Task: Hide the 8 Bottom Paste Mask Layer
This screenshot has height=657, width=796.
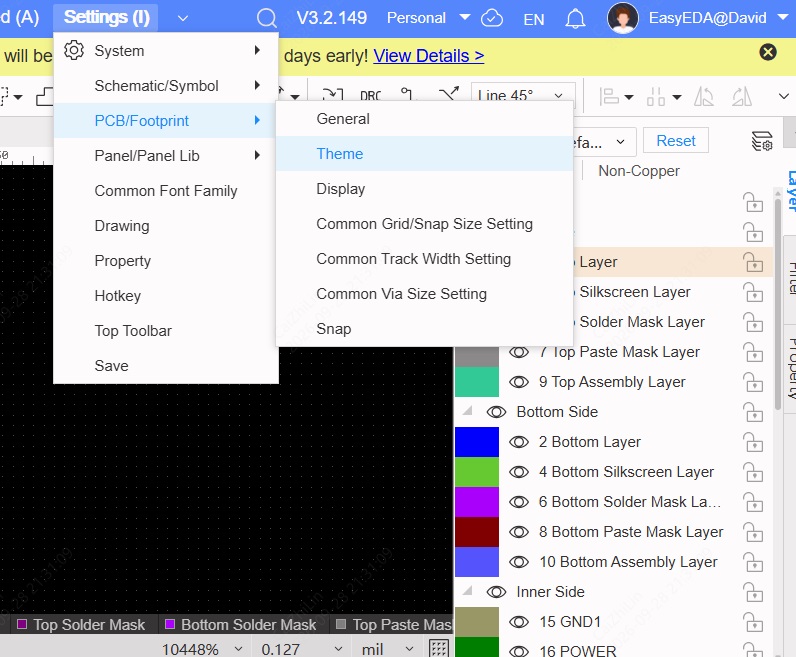Action: click(519, 532)
